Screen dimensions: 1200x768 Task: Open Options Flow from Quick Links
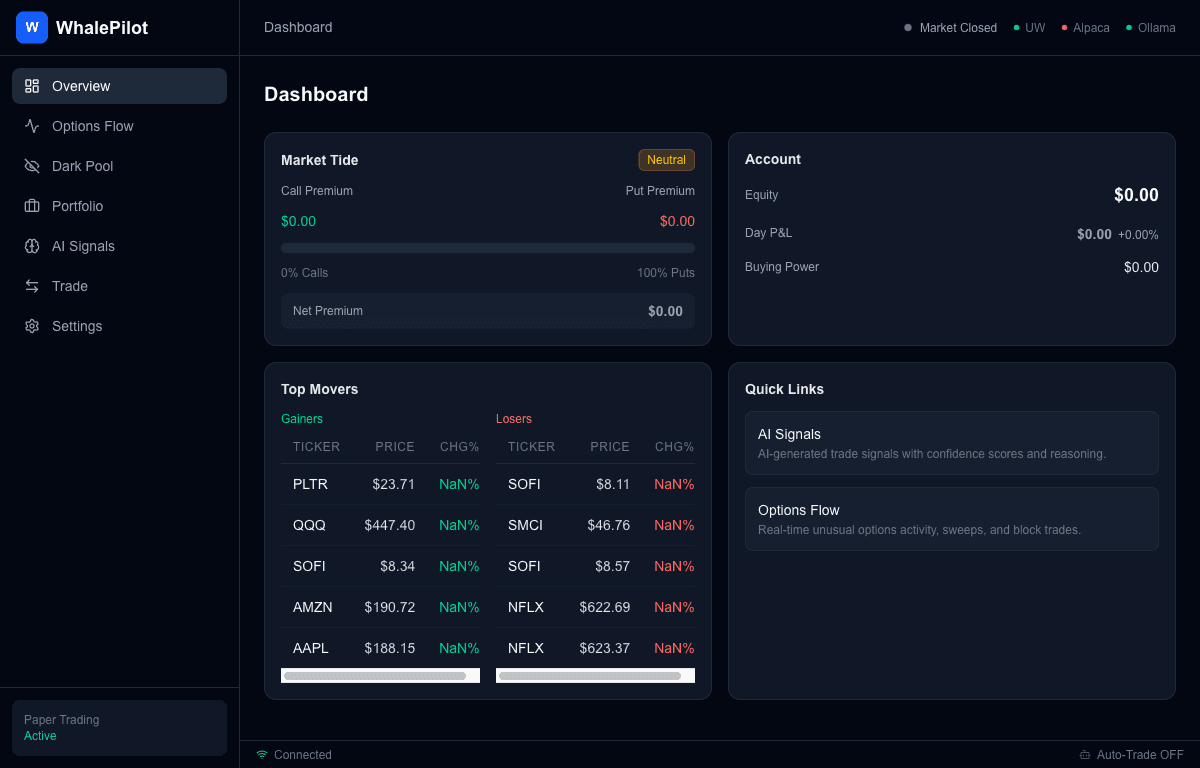pos(951,518)
